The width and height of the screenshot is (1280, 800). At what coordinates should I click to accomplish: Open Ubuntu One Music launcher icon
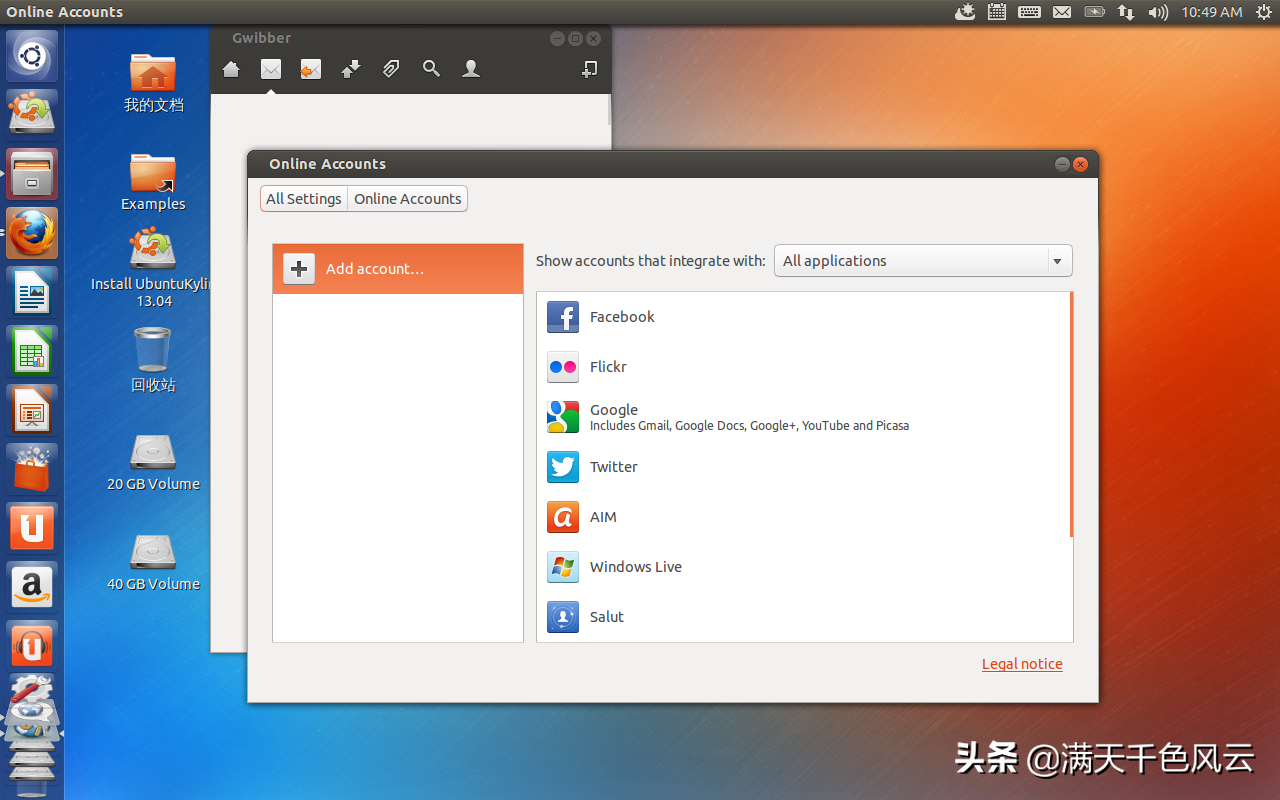[x=32, y=646]
